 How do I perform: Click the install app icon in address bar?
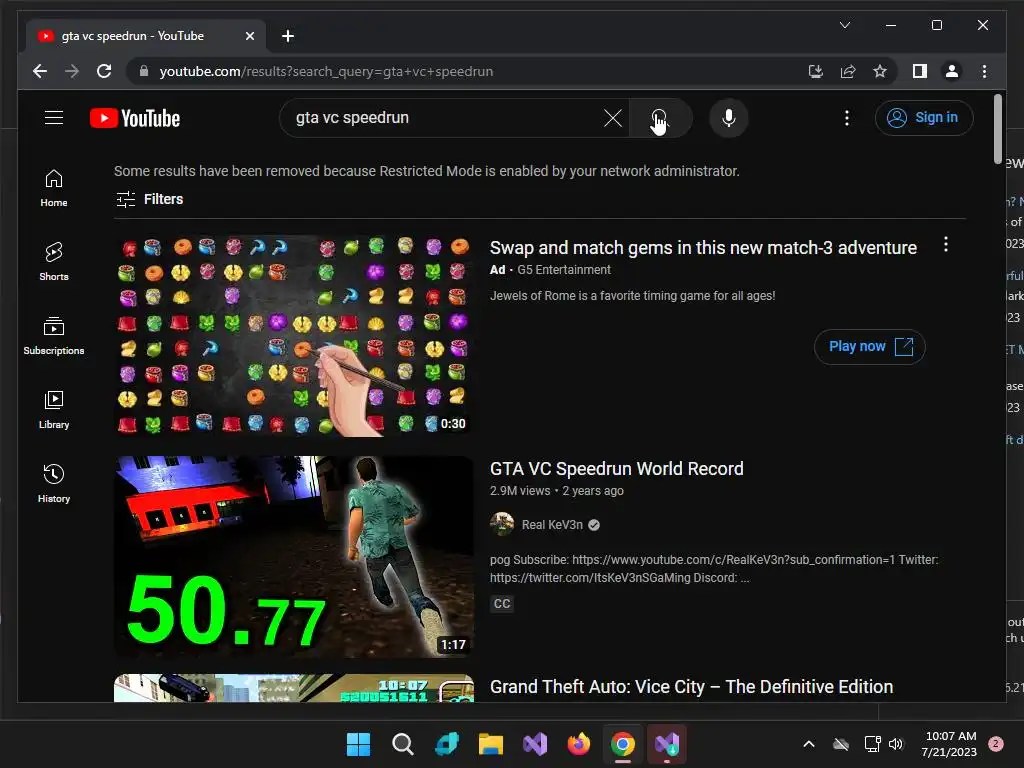click(815, 71)
